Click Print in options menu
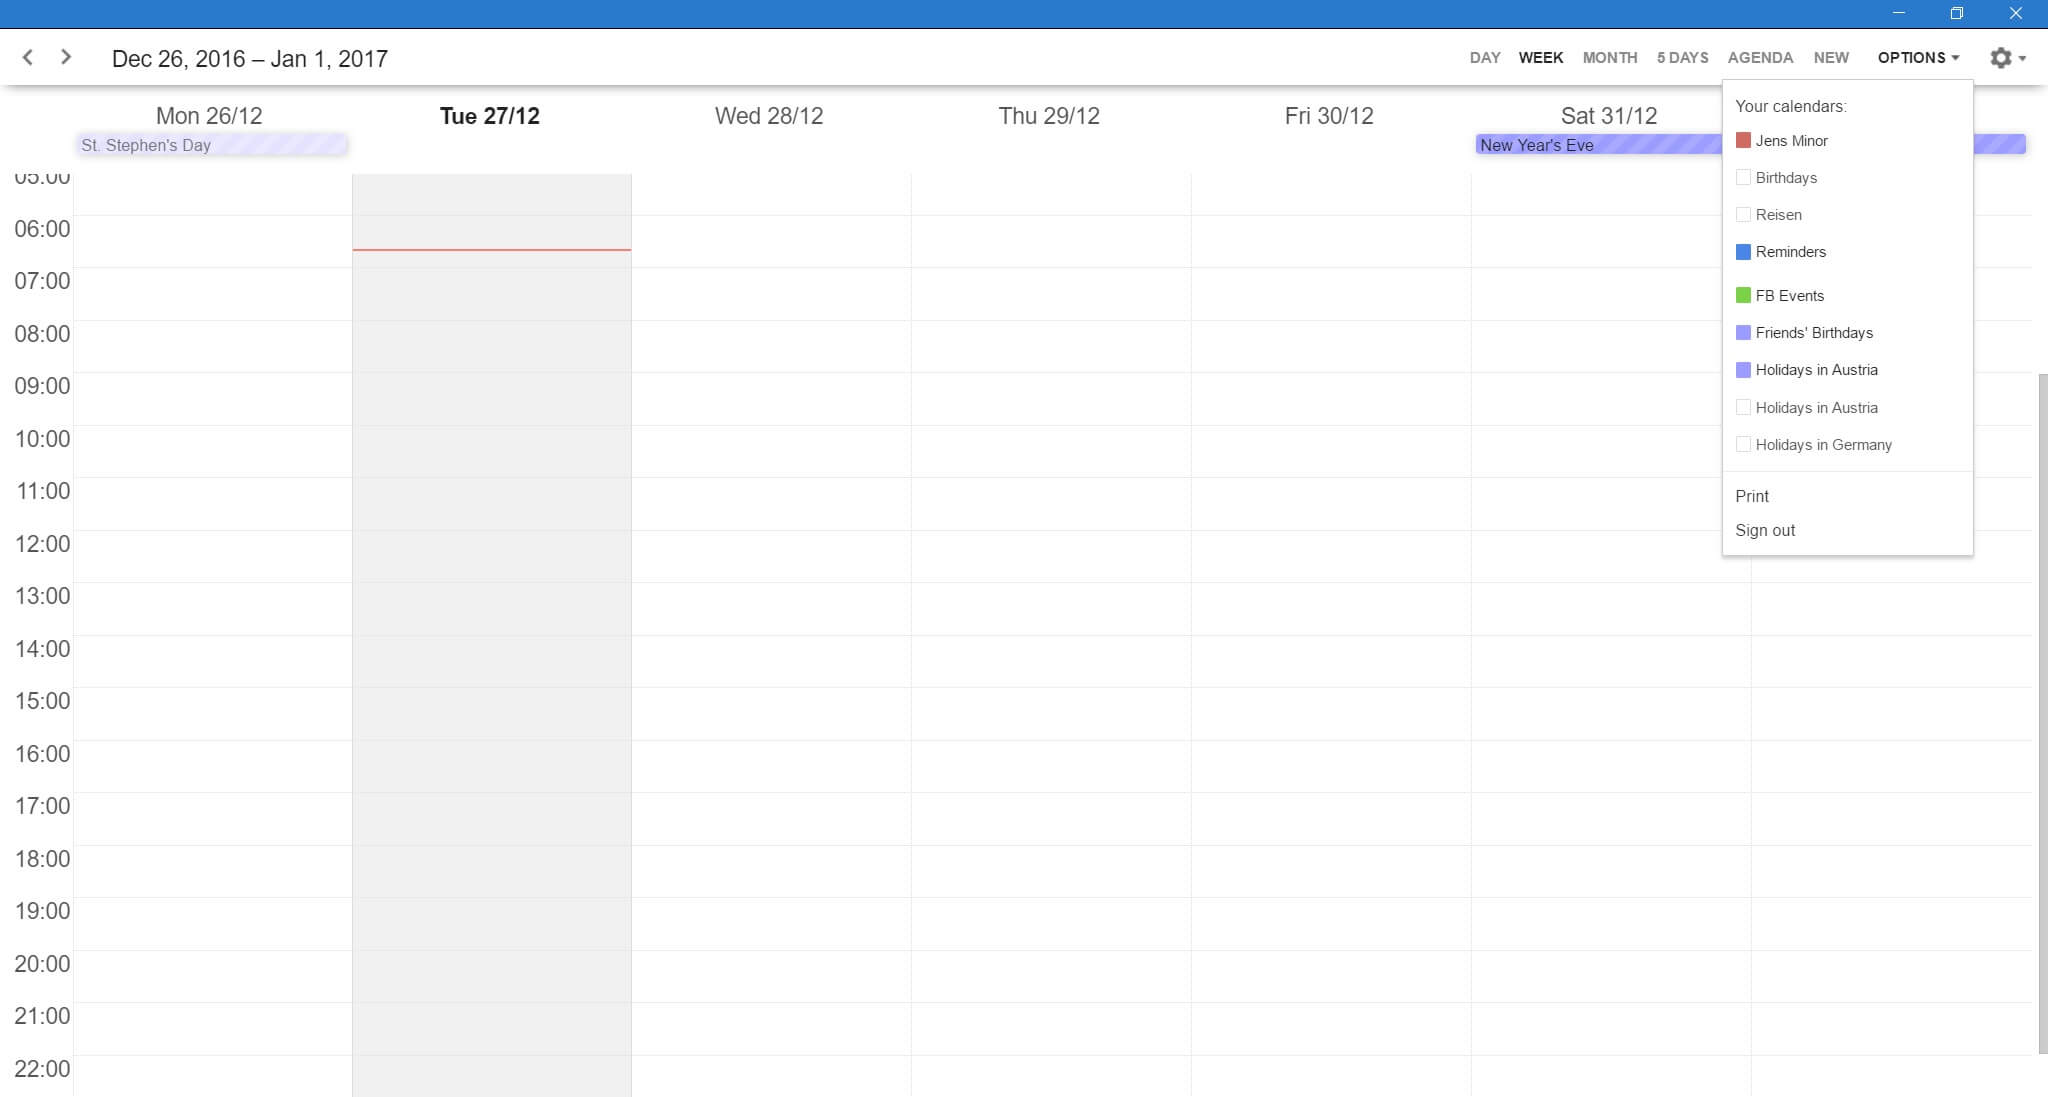 click(x=1752, y=496)
